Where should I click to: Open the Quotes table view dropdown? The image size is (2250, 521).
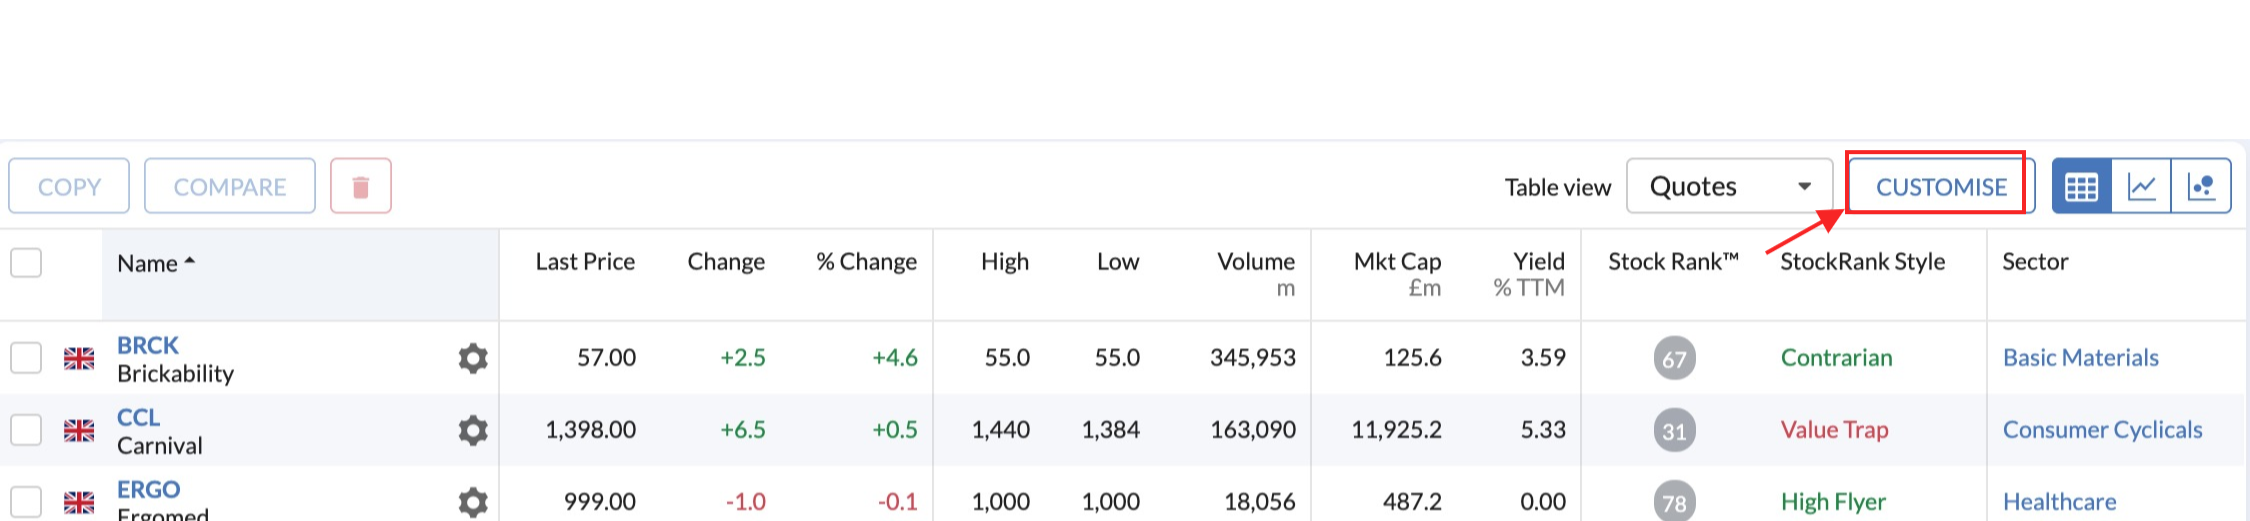(x=1729, y=186)
